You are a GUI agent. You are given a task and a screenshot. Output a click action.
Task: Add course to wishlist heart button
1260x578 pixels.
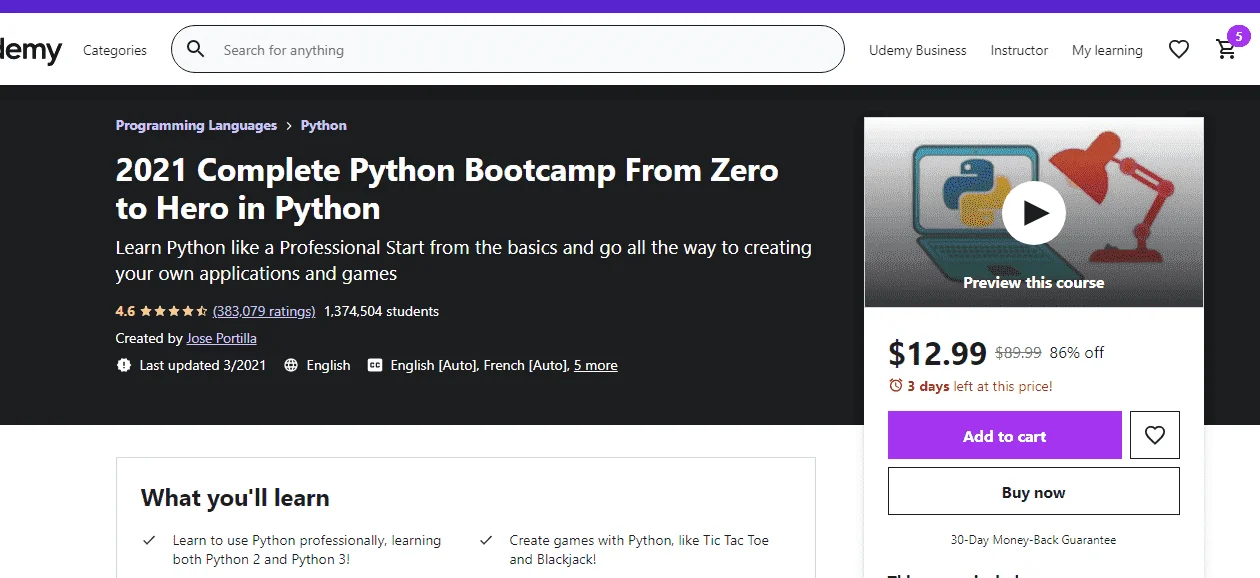[1155, 435]
